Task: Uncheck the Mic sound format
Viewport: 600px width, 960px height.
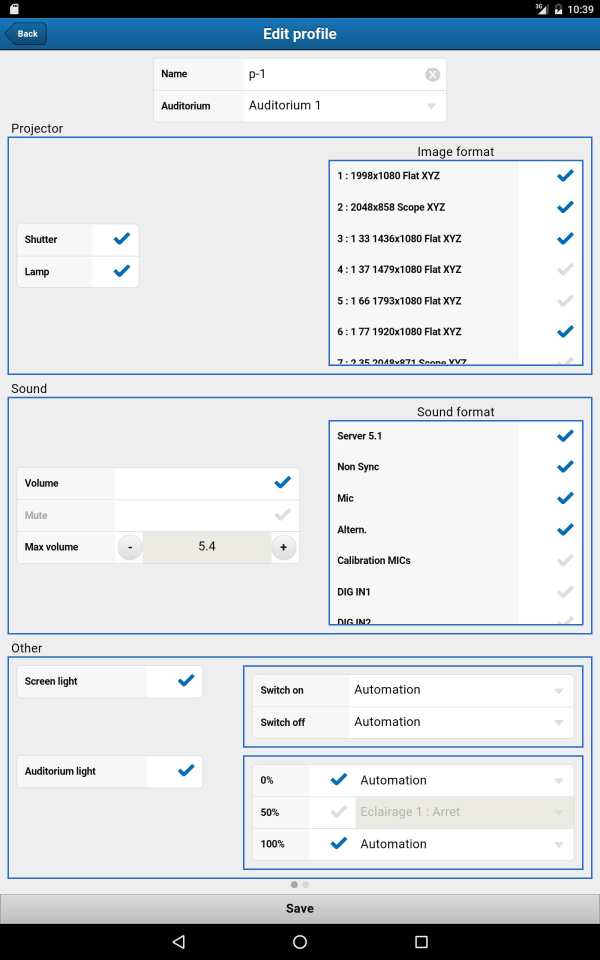Action: [x=565, y=498]
